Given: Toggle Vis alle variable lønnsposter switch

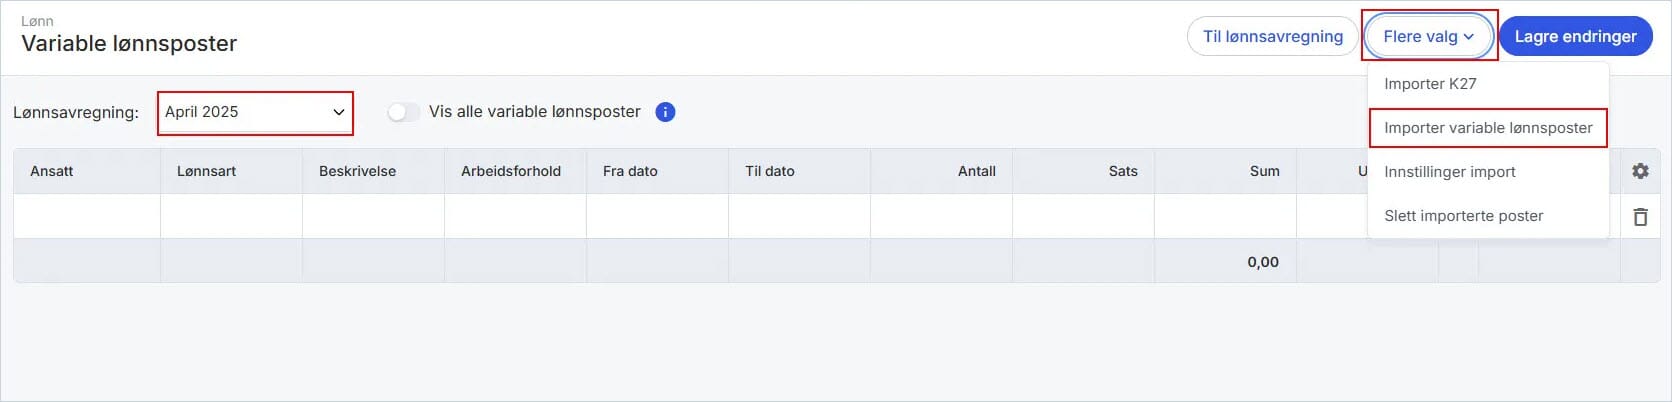Looking at the screenshot, I should [404, 112].
